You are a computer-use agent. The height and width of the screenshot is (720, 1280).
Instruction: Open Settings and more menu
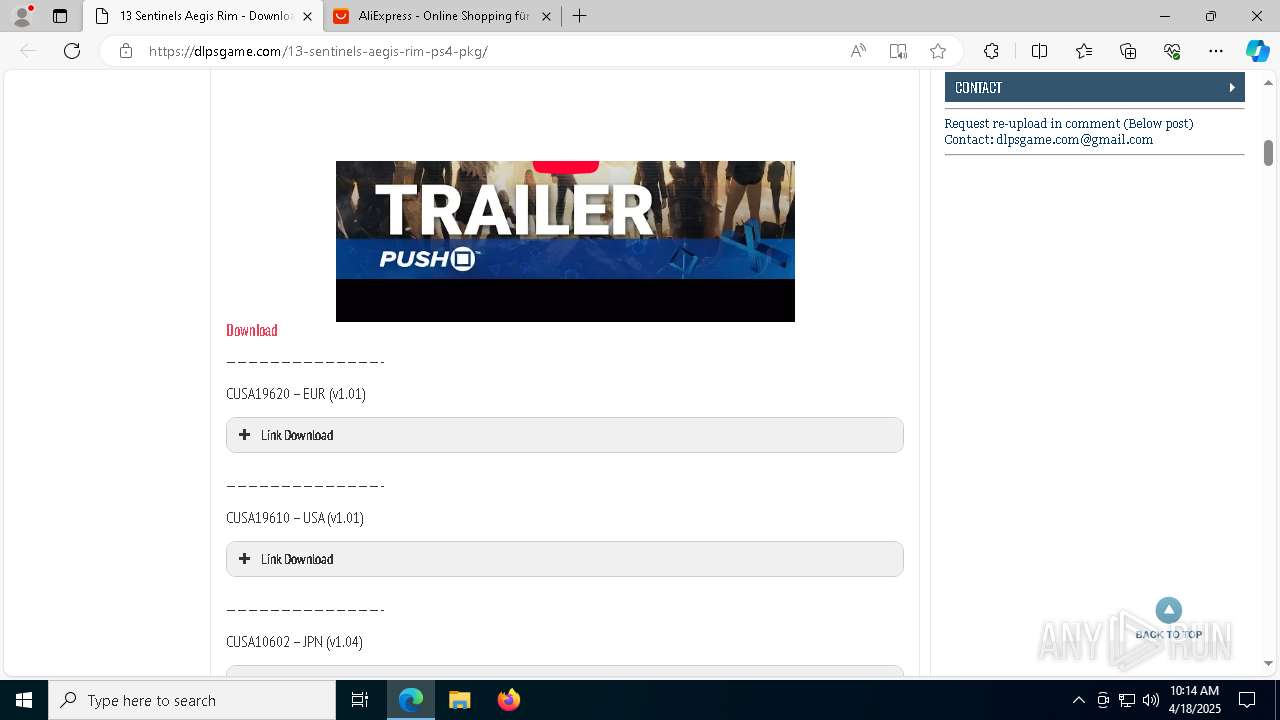(1216, 51)
